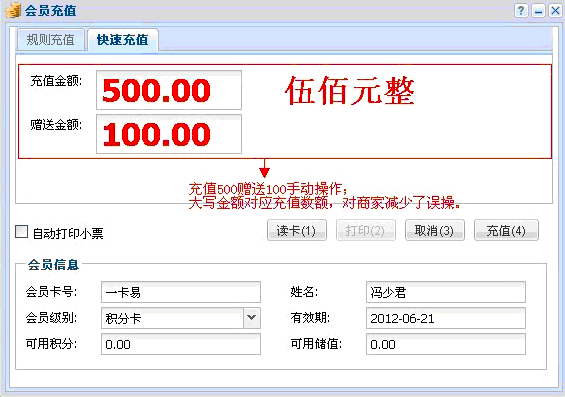The width and height of the screenshot is (565, 397).
Task: Select the 快速充值 tab
Action: tap(123, 40)
